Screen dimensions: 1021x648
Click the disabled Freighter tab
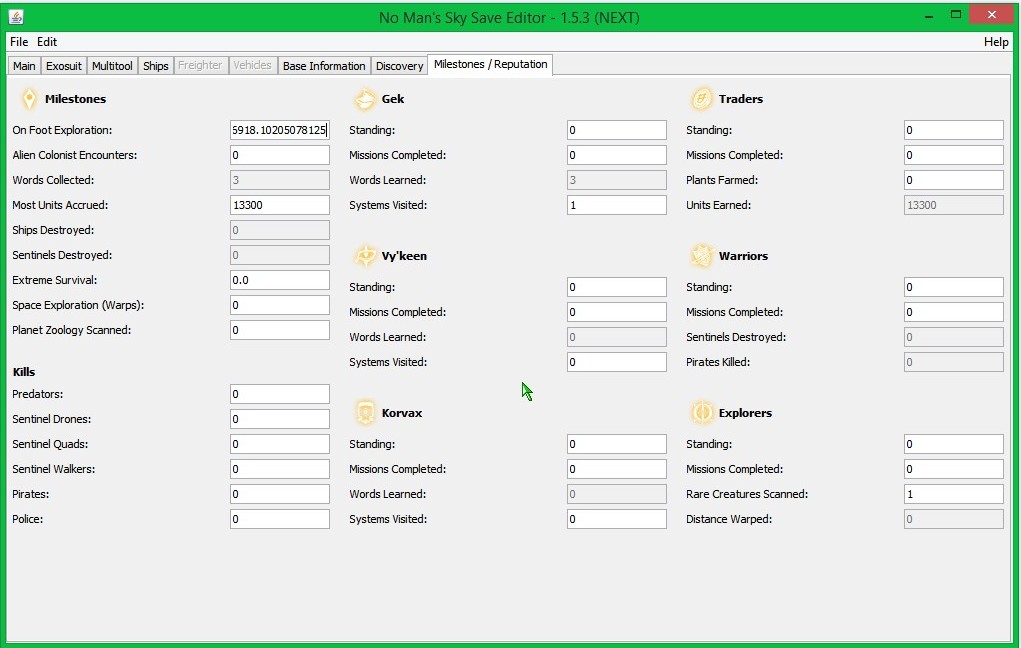201,66
